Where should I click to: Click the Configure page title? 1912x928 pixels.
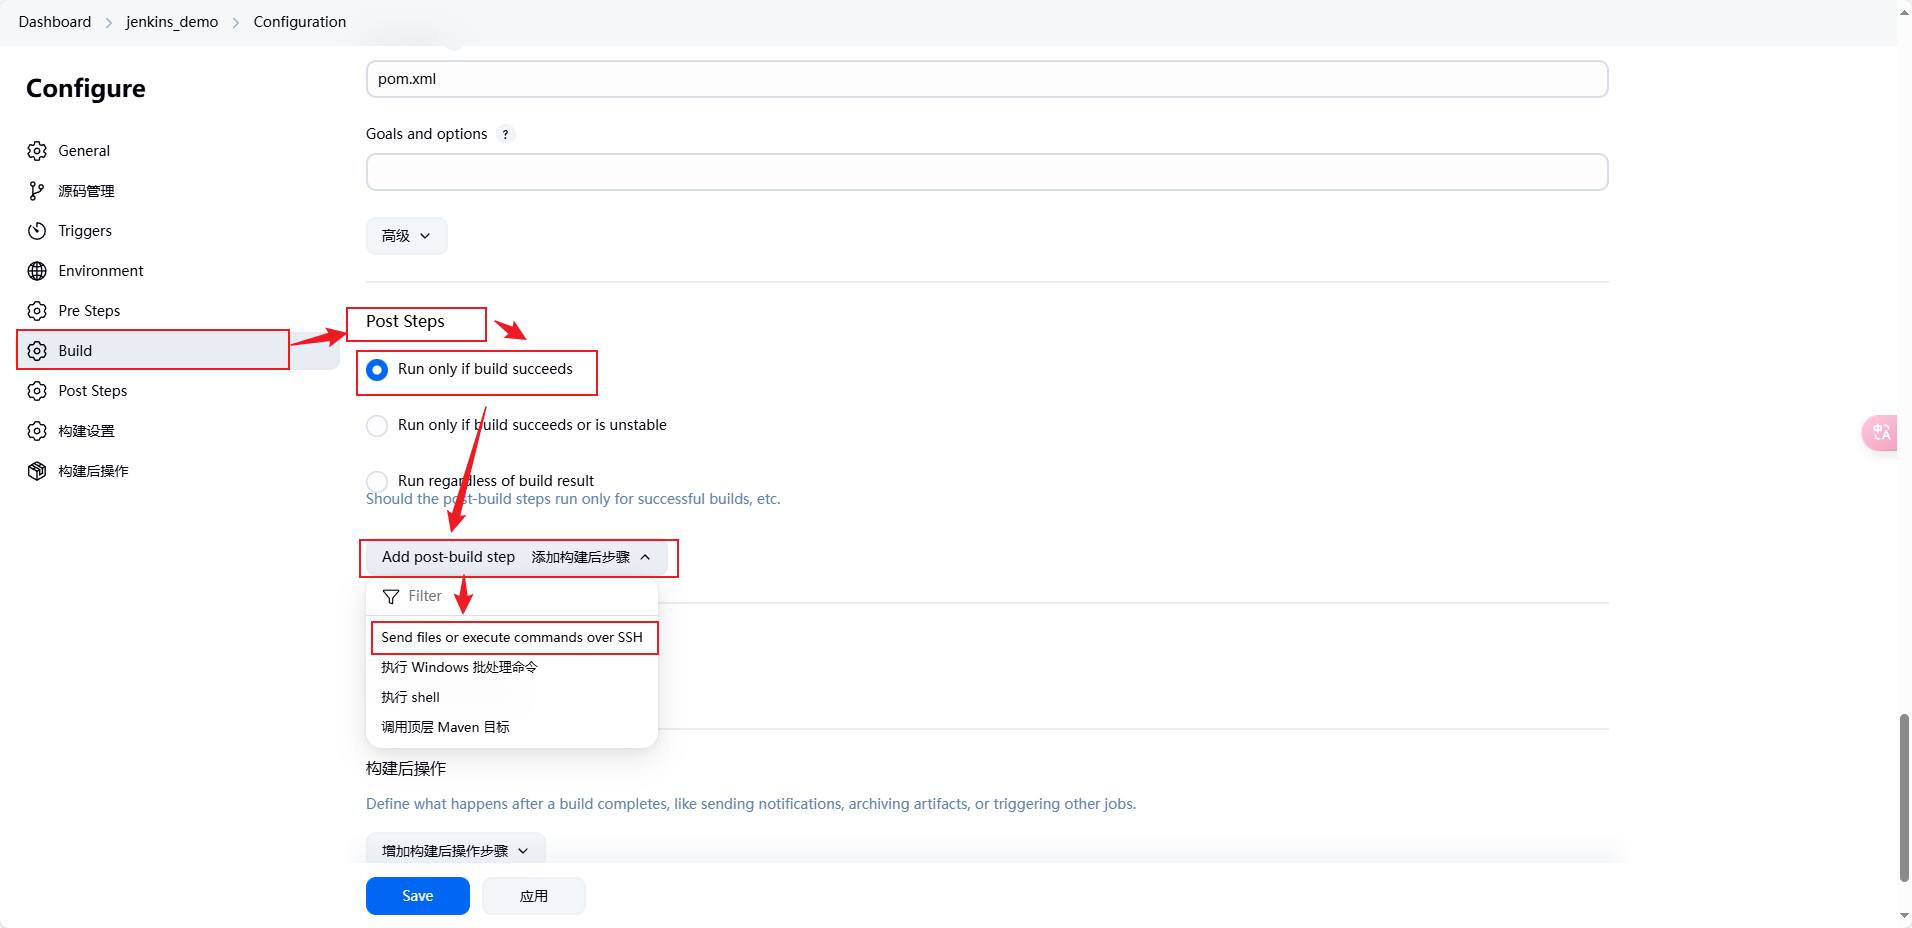pos(86,89)
